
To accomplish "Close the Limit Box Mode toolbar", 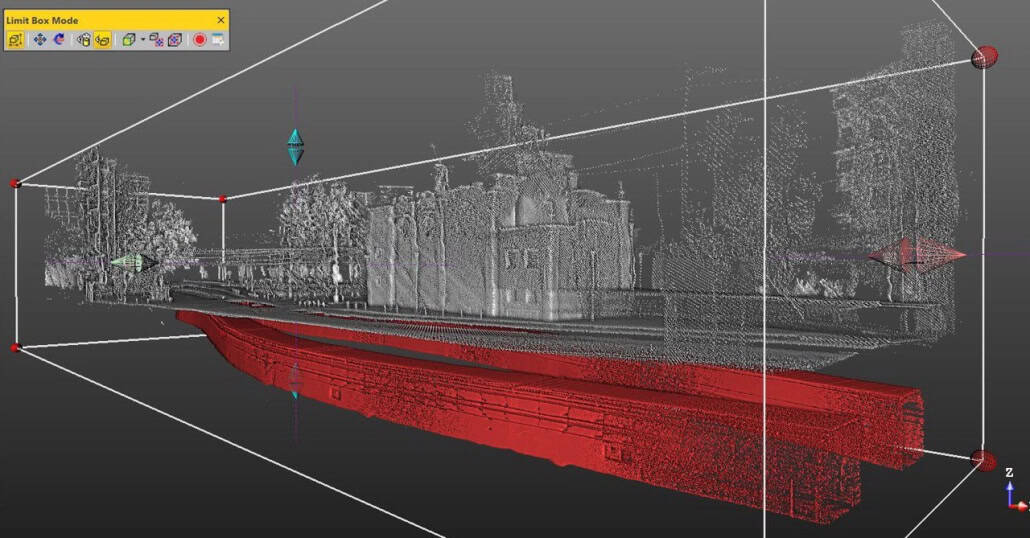I will (221, 20).
